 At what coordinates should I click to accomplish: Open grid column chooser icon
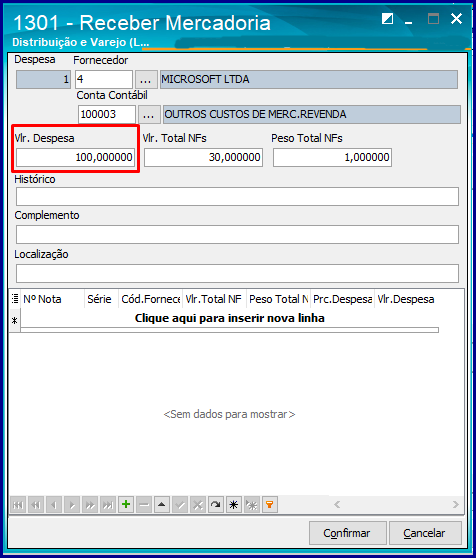(x=15, y=299)
